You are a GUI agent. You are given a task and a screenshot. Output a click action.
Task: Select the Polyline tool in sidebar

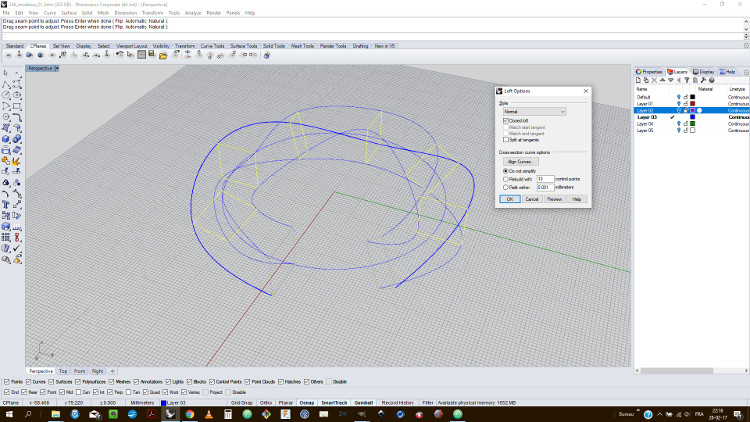pyautogui.click(x=6, y=84)
